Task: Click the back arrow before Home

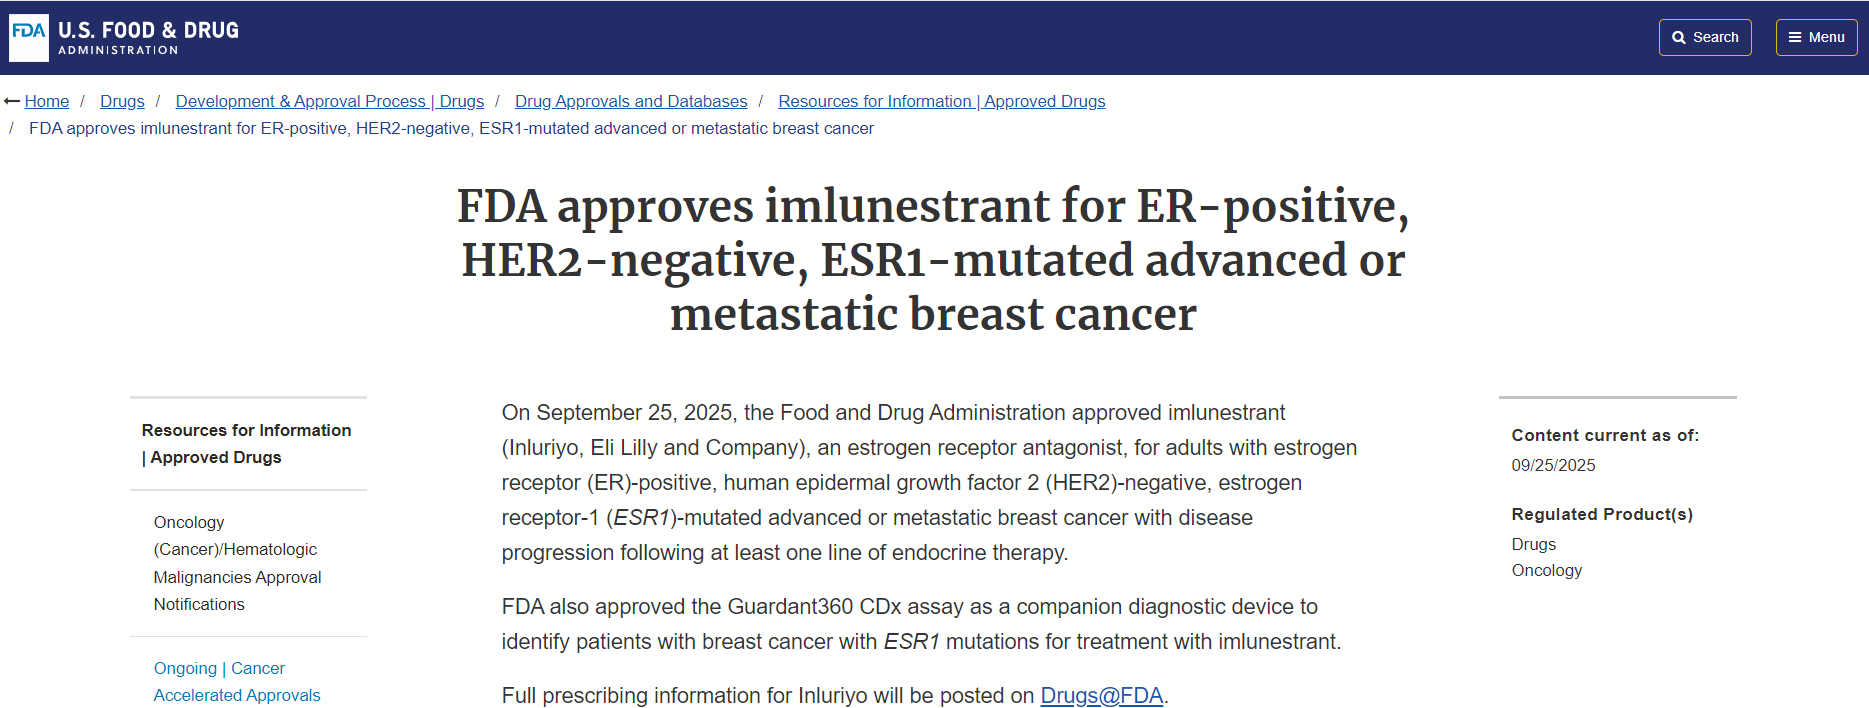Action: point(12,101)
